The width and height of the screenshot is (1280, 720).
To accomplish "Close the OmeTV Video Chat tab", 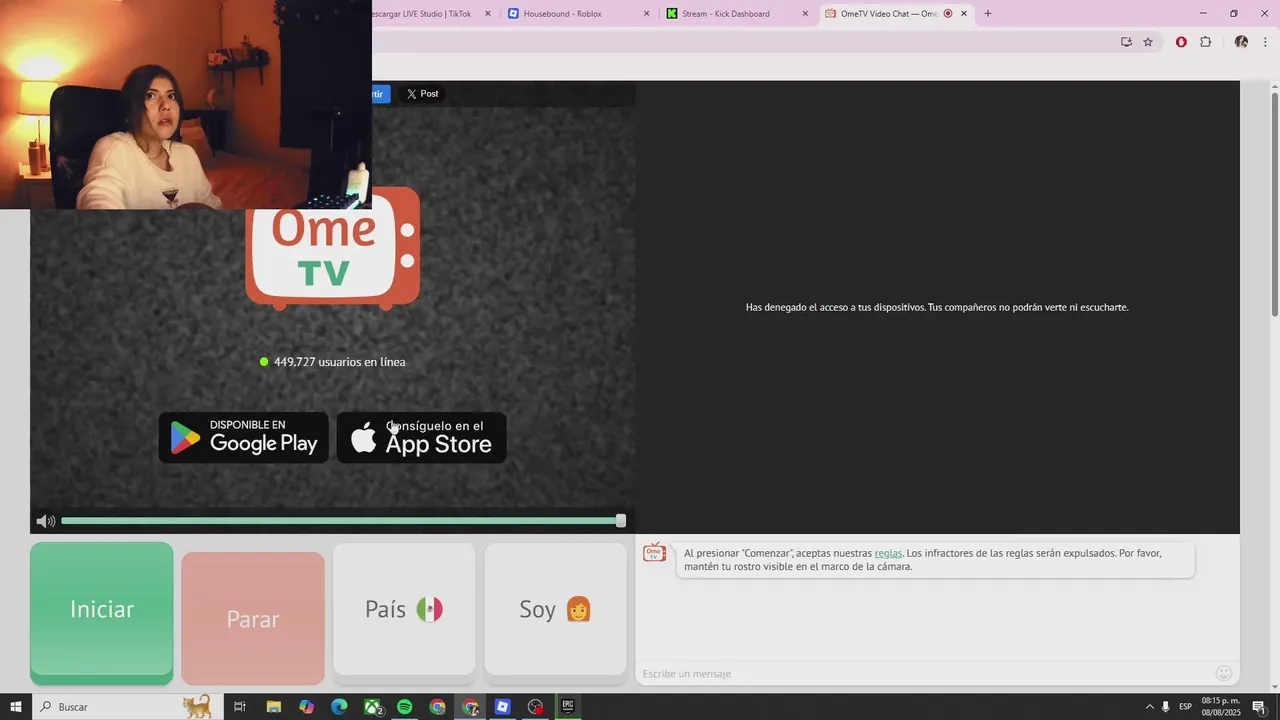I will 964,14.
